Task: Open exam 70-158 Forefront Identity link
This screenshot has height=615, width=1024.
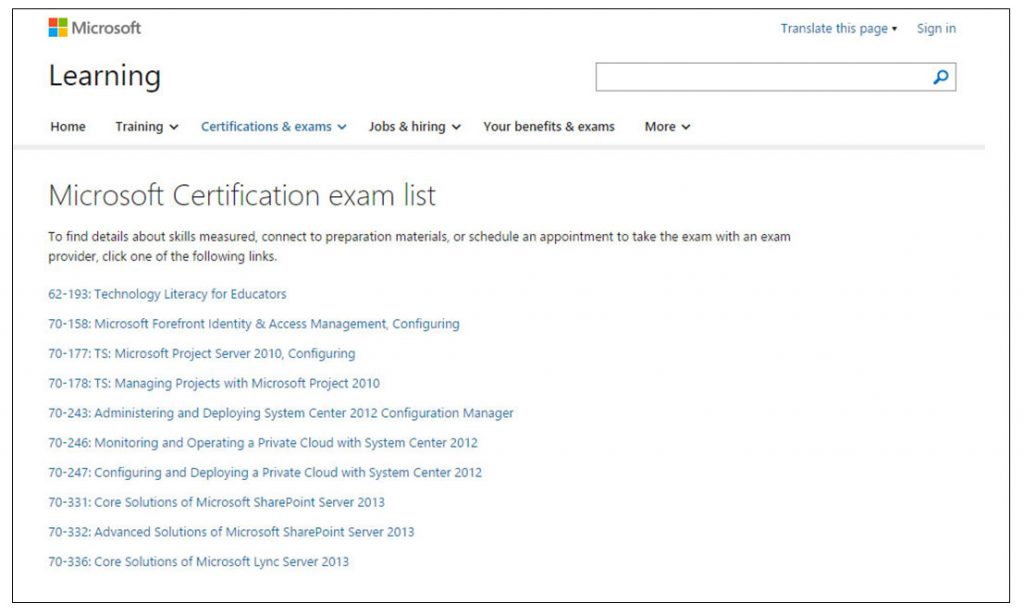Action: tap(253, 324)
